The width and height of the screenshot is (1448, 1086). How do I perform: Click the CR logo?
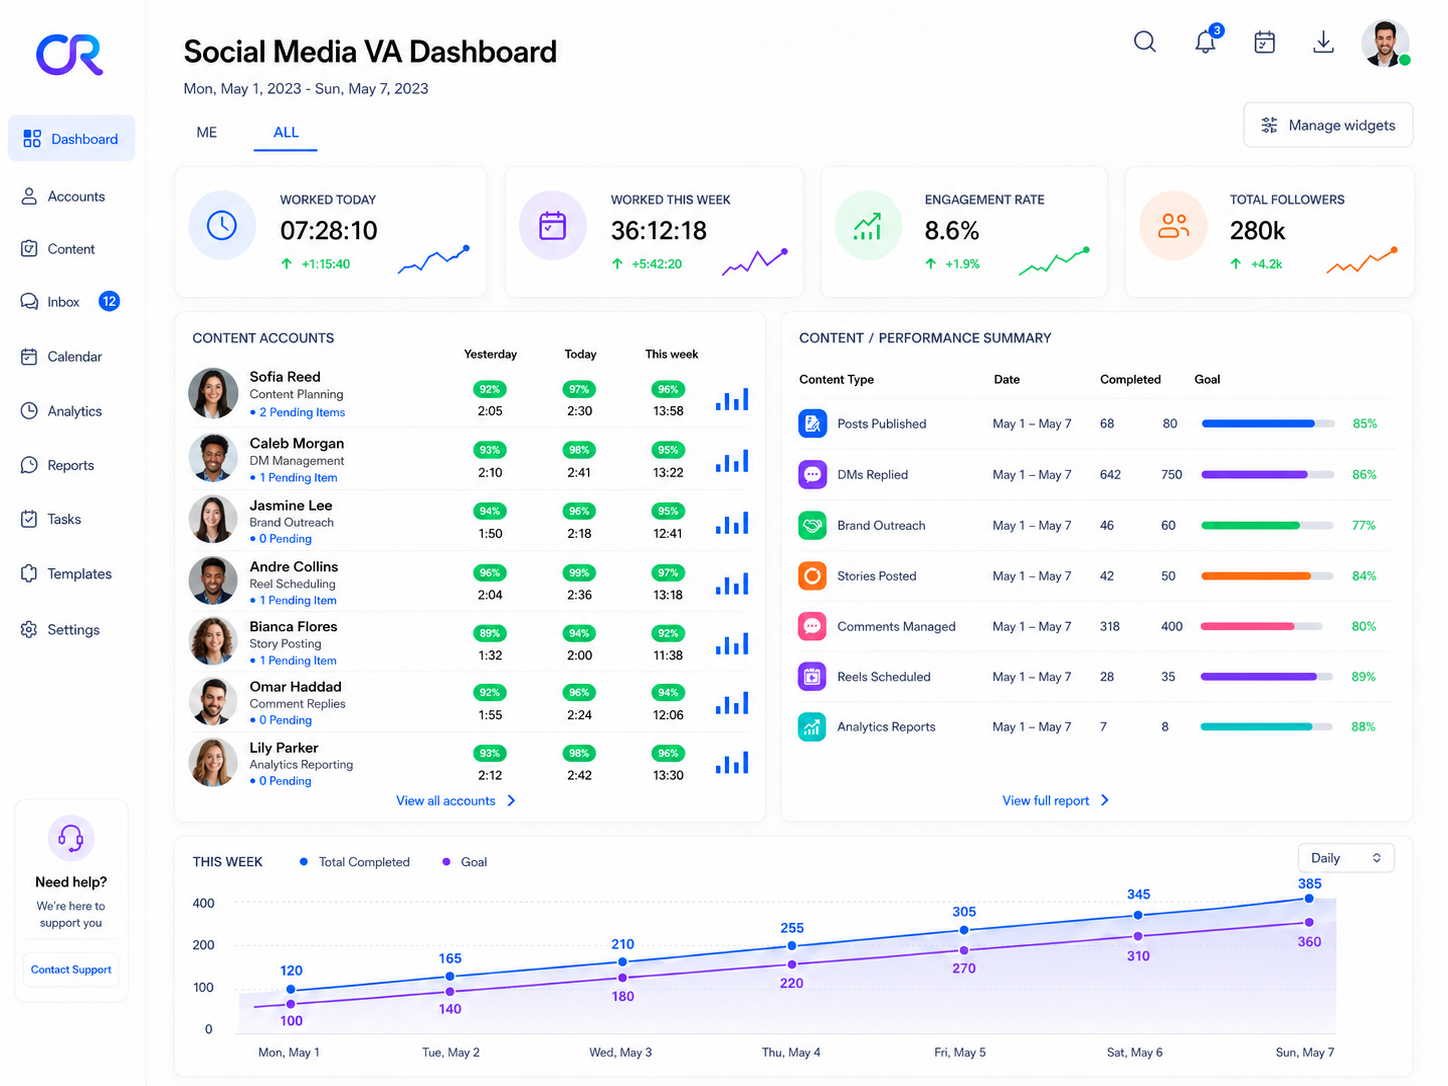click(70, 55)
